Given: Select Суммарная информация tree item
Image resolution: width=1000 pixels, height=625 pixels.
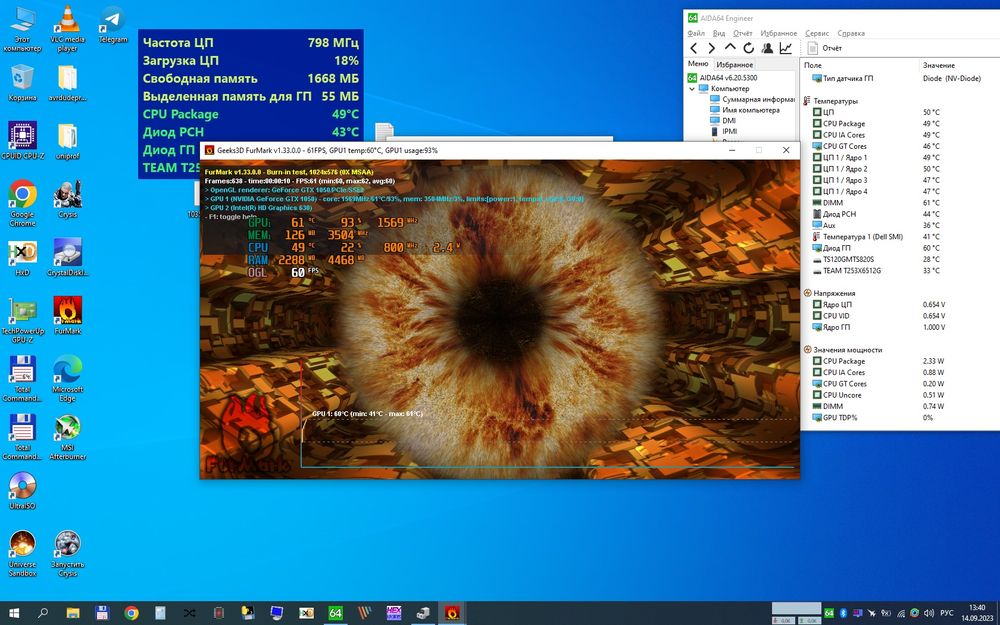Looking at the screenshot, I should (753, 99).
